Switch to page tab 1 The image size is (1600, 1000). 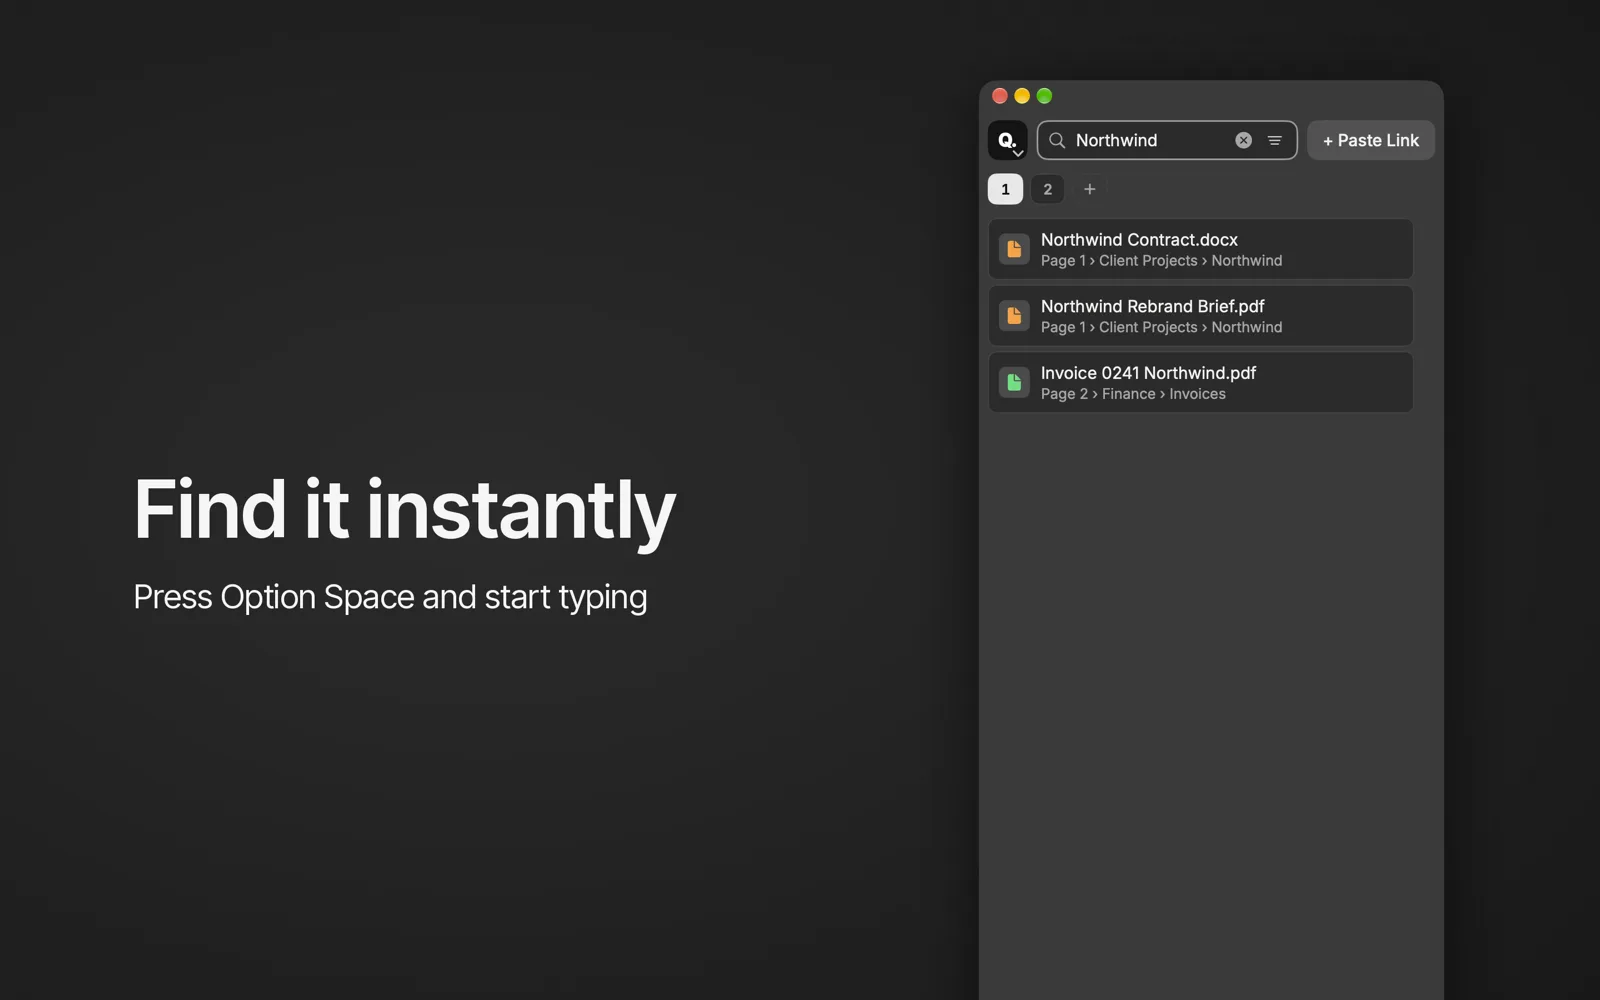pos(1005,189)
